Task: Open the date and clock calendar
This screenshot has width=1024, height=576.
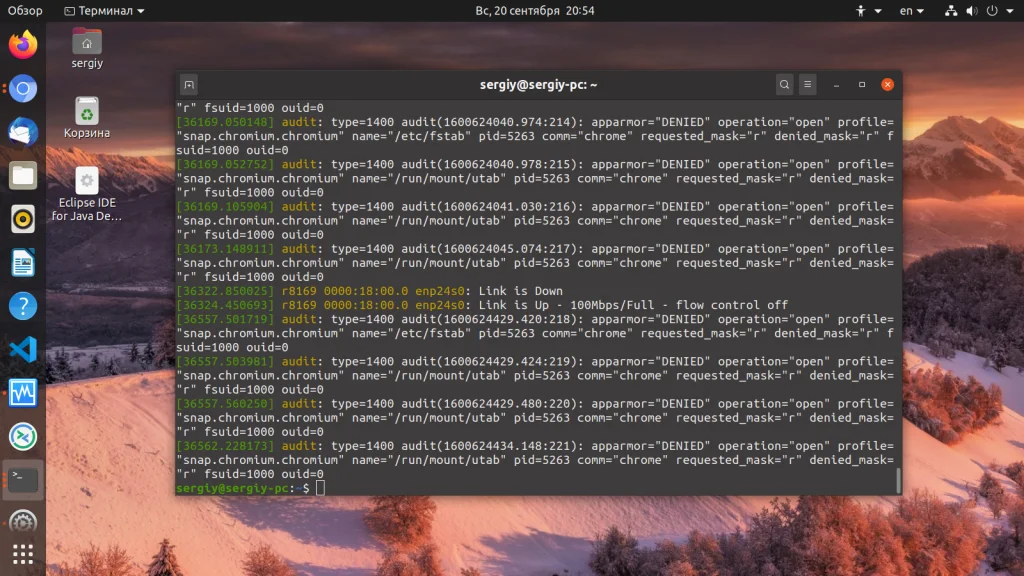Action: pyautogui.click(x=535, y=10)
